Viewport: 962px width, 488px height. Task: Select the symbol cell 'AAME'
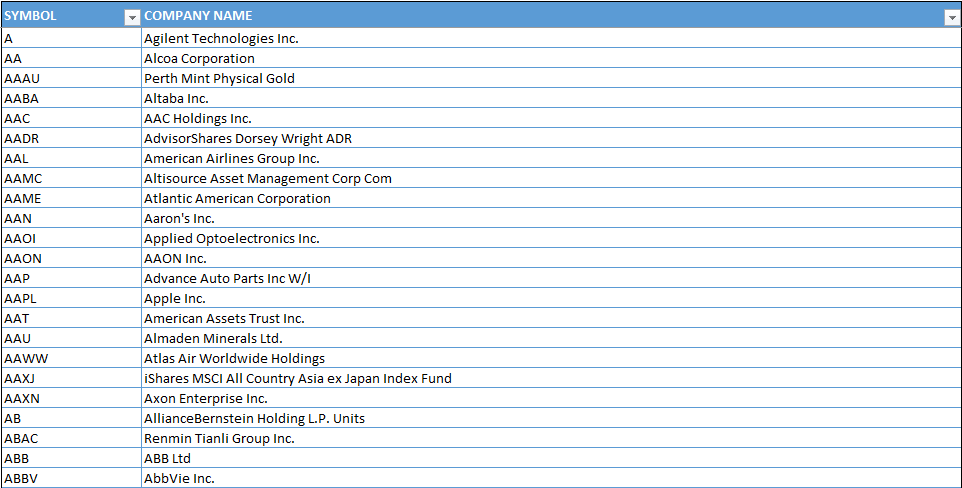coord(71,198)
